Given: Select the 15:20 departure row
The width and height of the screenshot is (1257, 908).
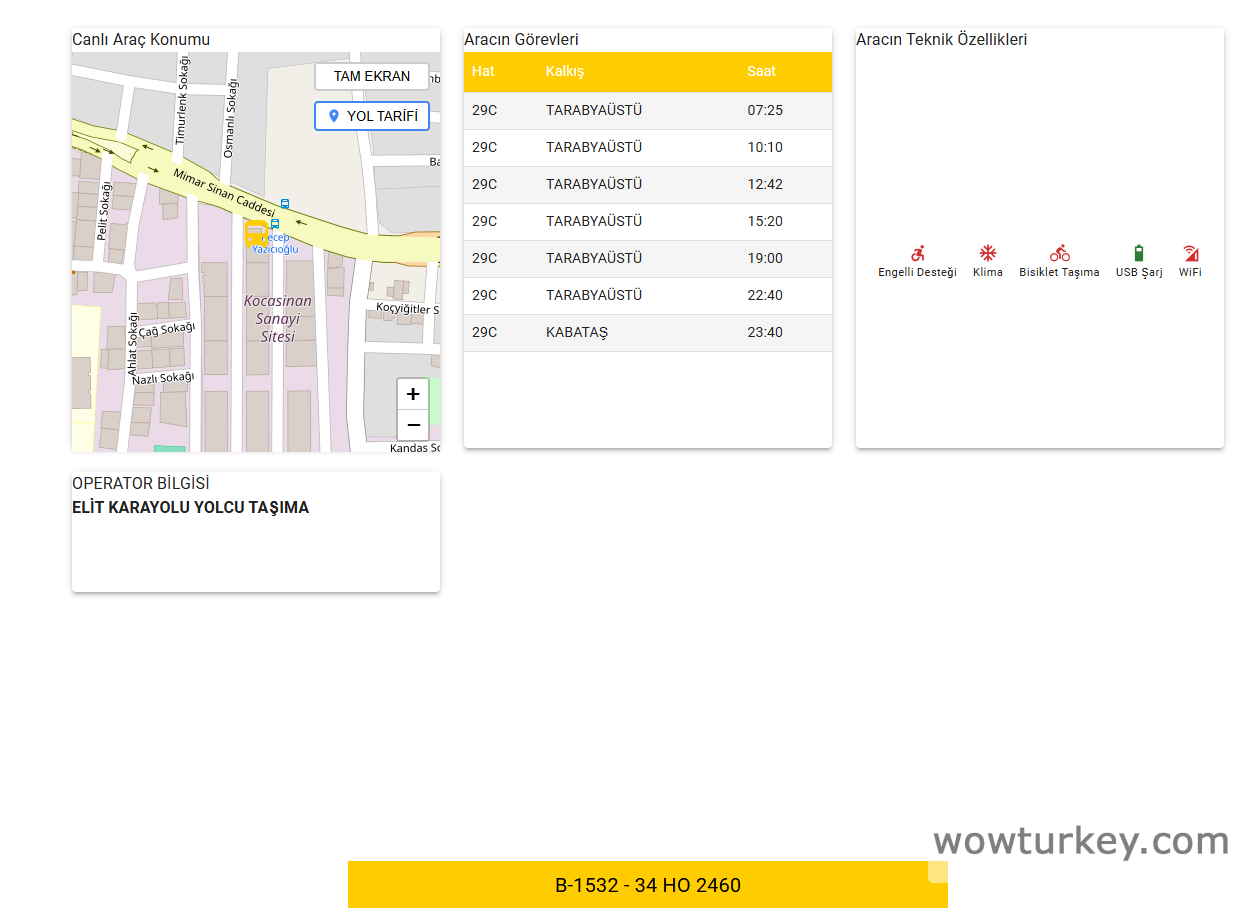Looking at the screenshot, I should [647, 221].
